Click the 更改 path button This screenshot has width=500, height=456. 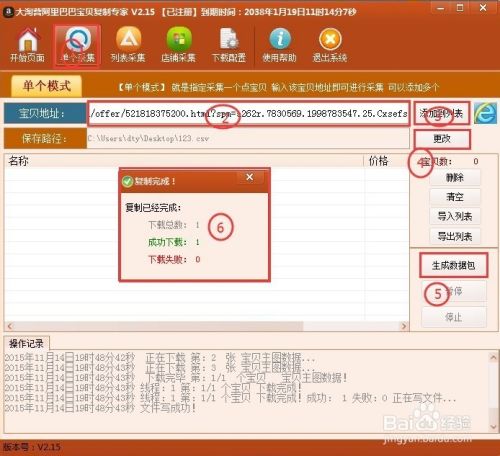pos(442,139)
